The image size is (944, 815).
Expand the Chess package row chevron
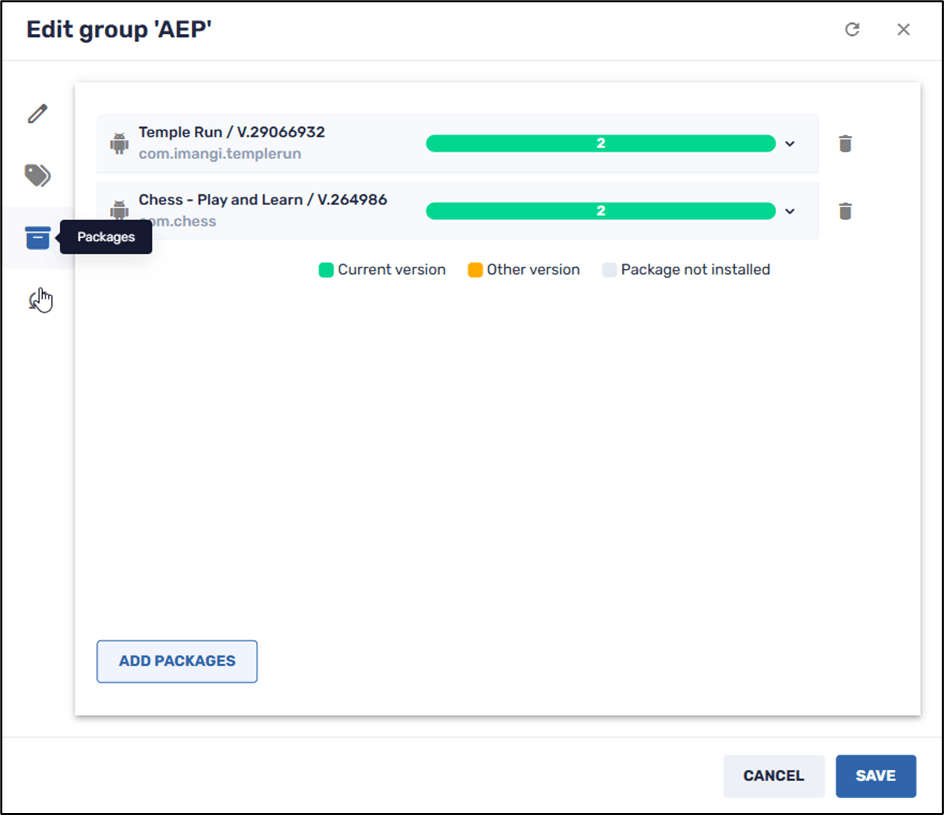[790, 211]
